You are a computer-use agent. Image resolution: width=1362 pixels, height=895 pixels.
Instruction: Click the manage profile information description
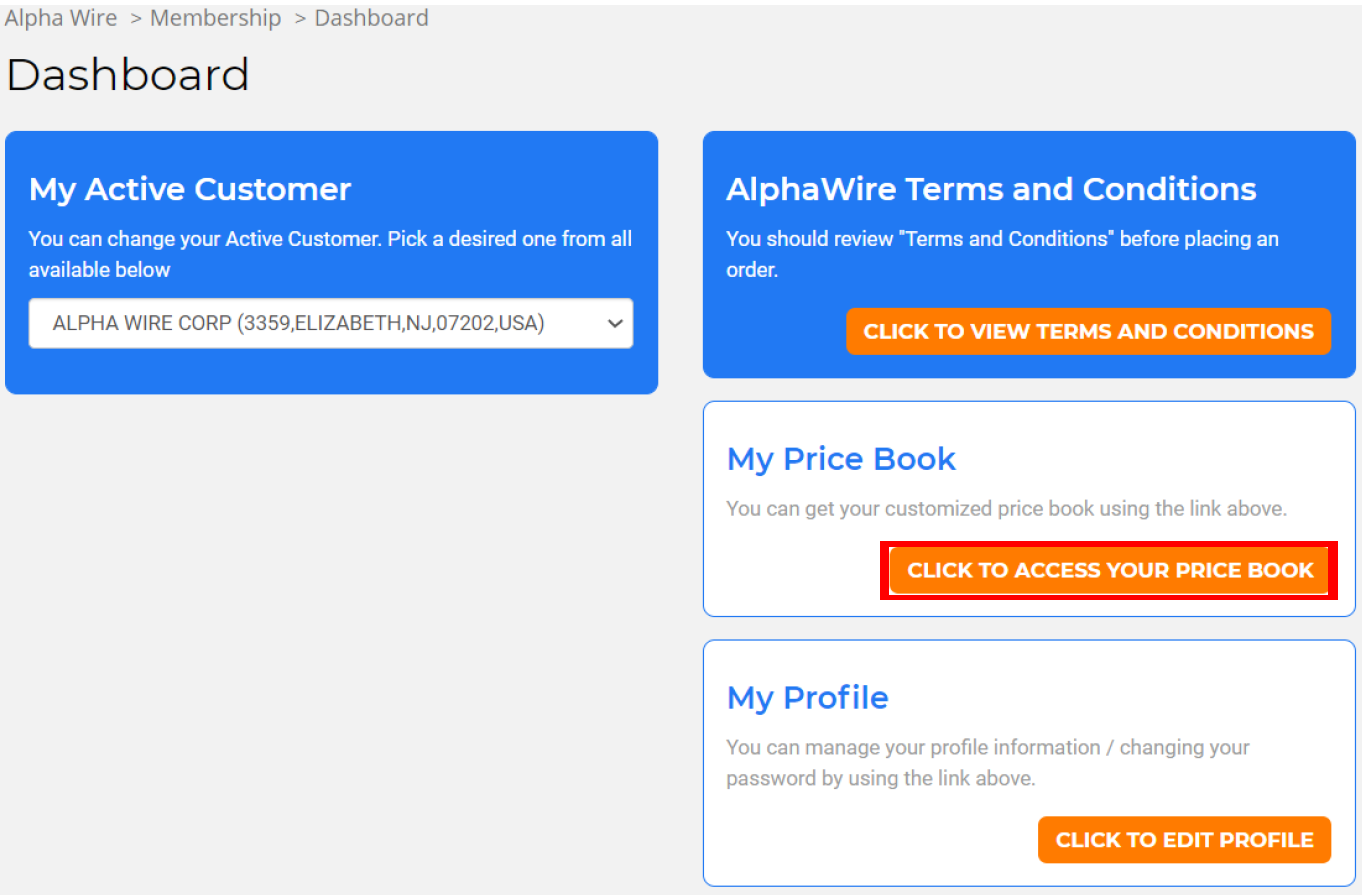[987, 762]
